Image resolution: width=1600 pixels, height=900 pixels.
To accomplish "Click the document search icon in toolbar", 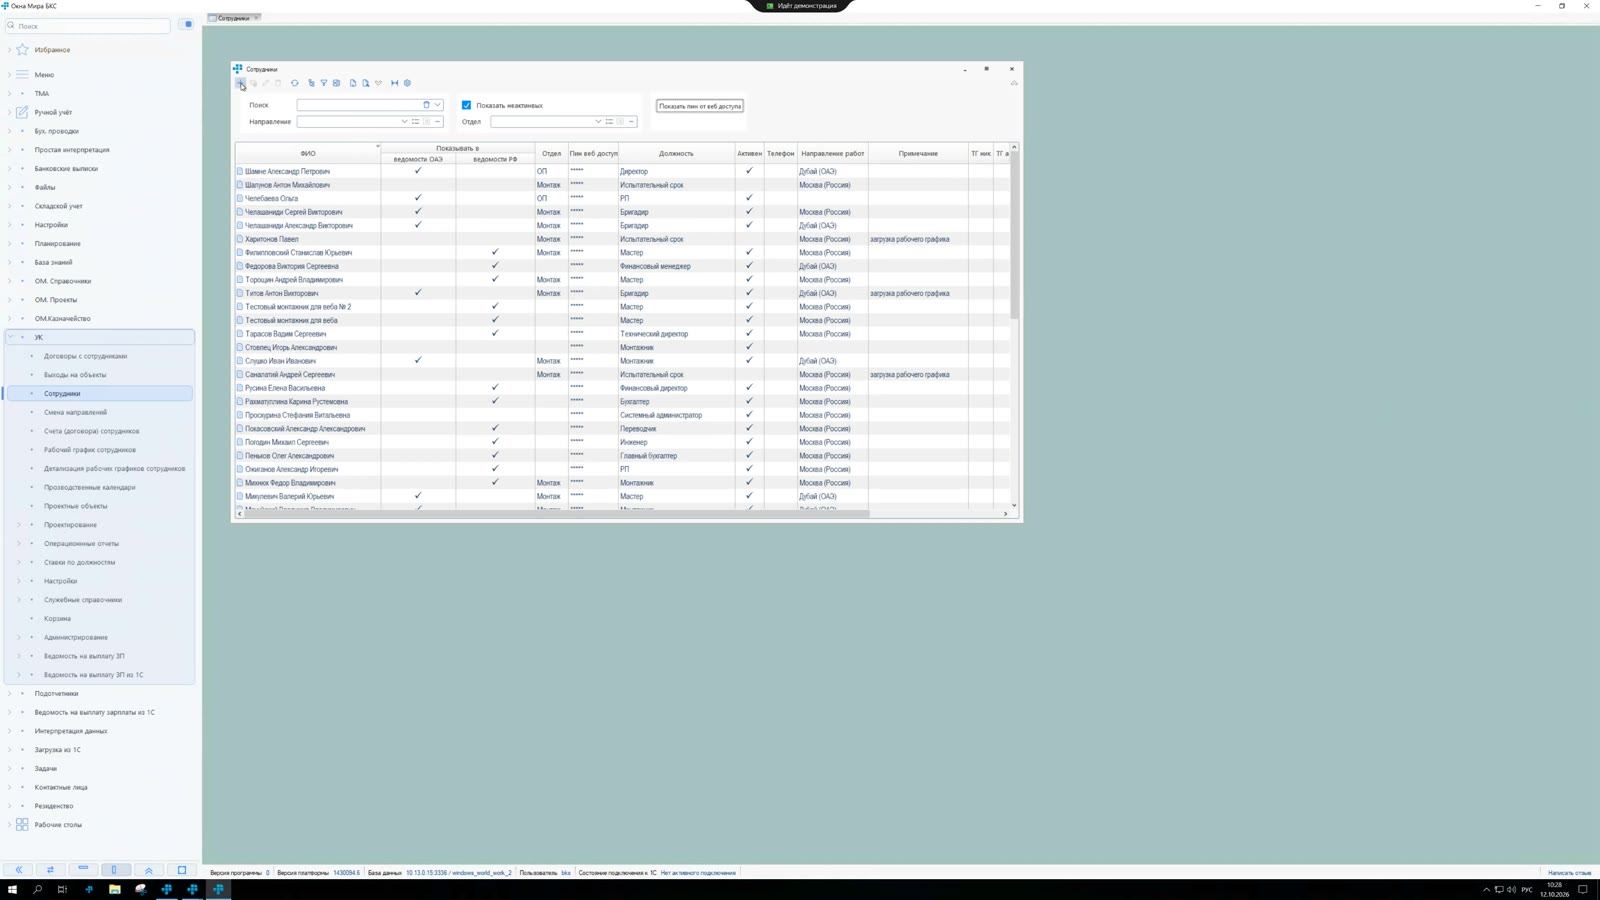I will pos(366,83).
